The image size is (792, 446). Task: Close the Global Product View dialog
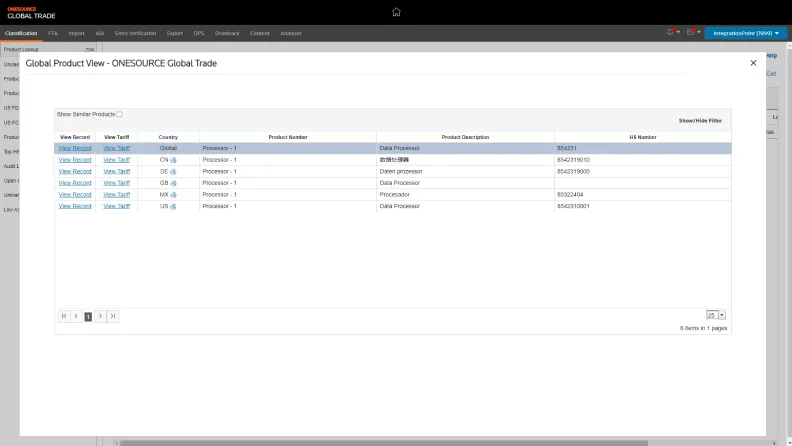[753, 63]
